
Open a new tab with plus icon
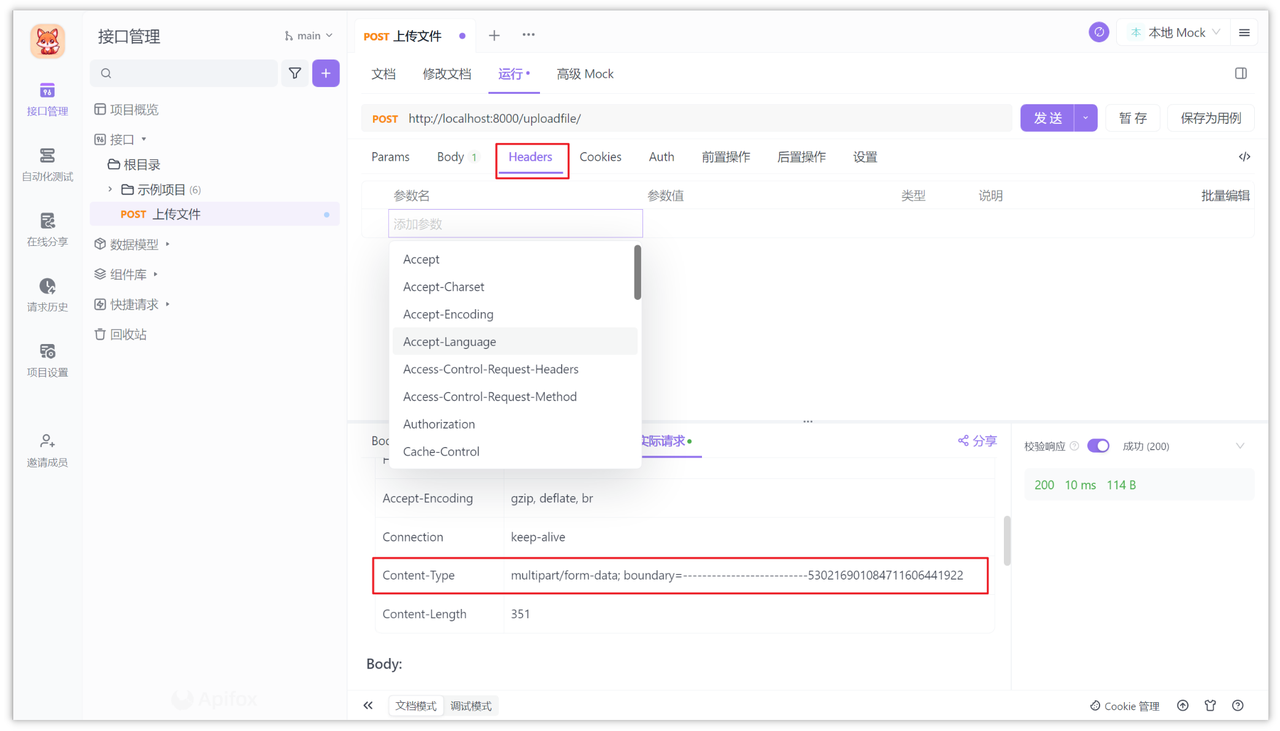494,36
